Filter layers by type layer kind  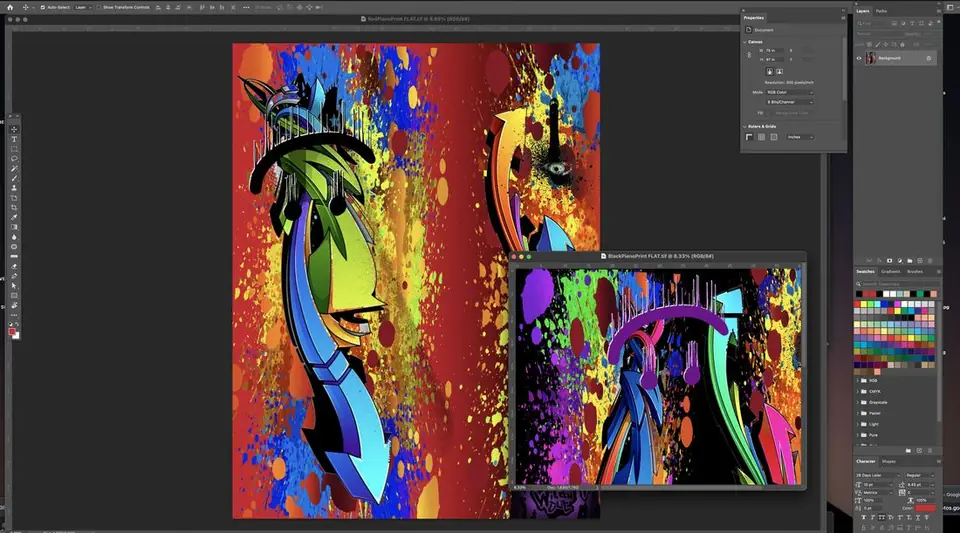pyautogui.click(x=912, y=23)
